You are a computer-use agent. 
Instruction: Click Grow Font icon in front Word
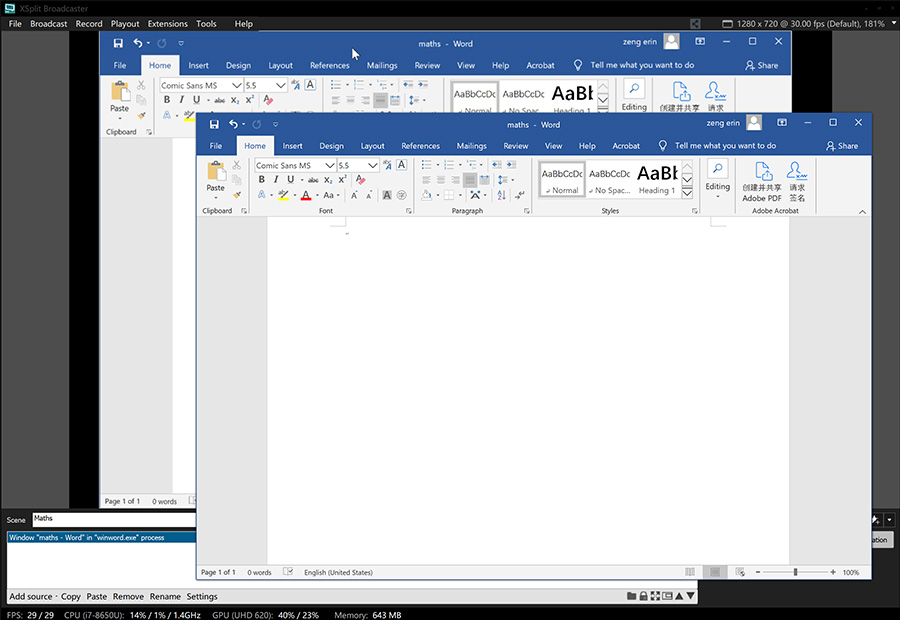pyautogui.click(x=354, y=195)
